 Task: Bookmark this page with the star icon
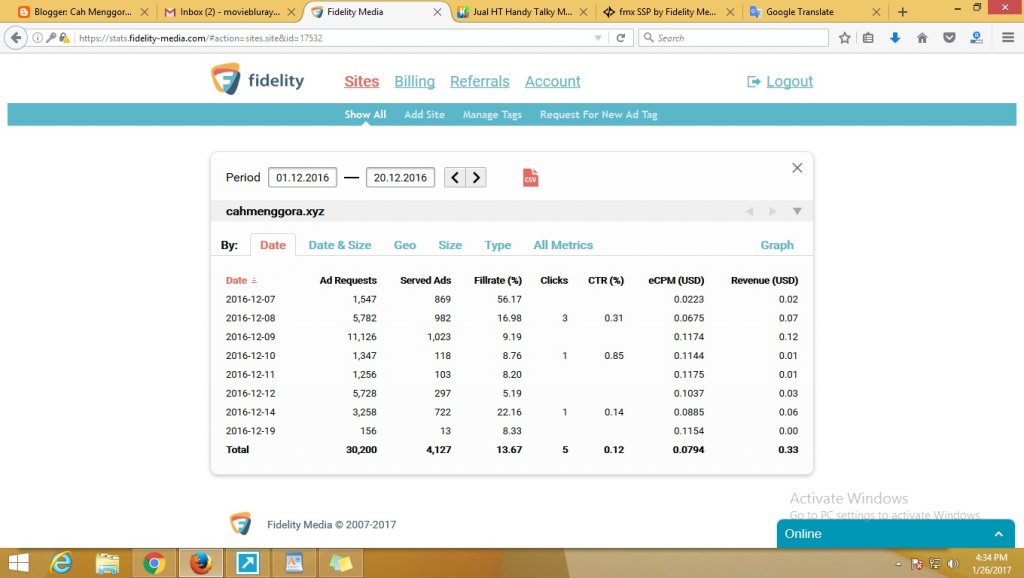tap(845, 38)
